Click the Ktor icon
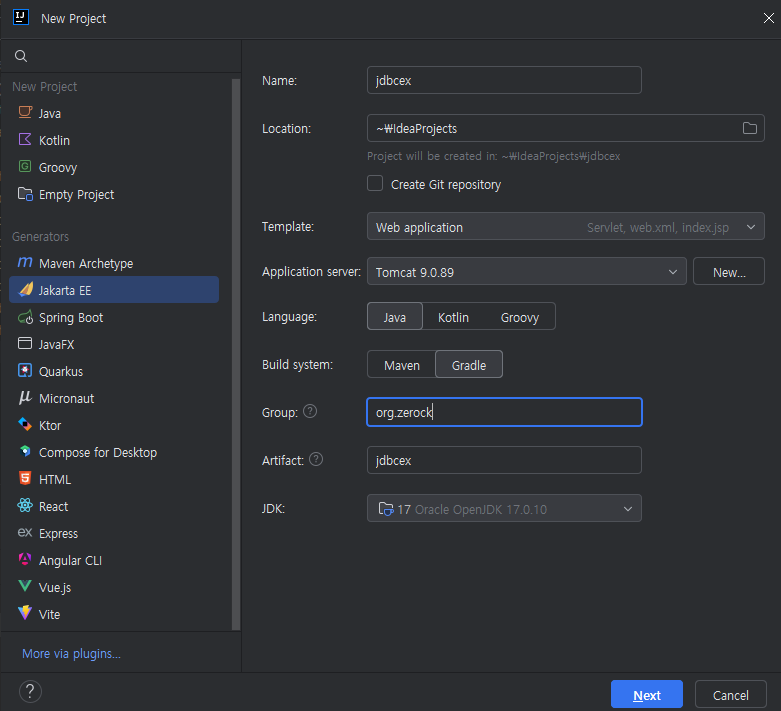Viewport: 781px width, 711px height. 25,424
